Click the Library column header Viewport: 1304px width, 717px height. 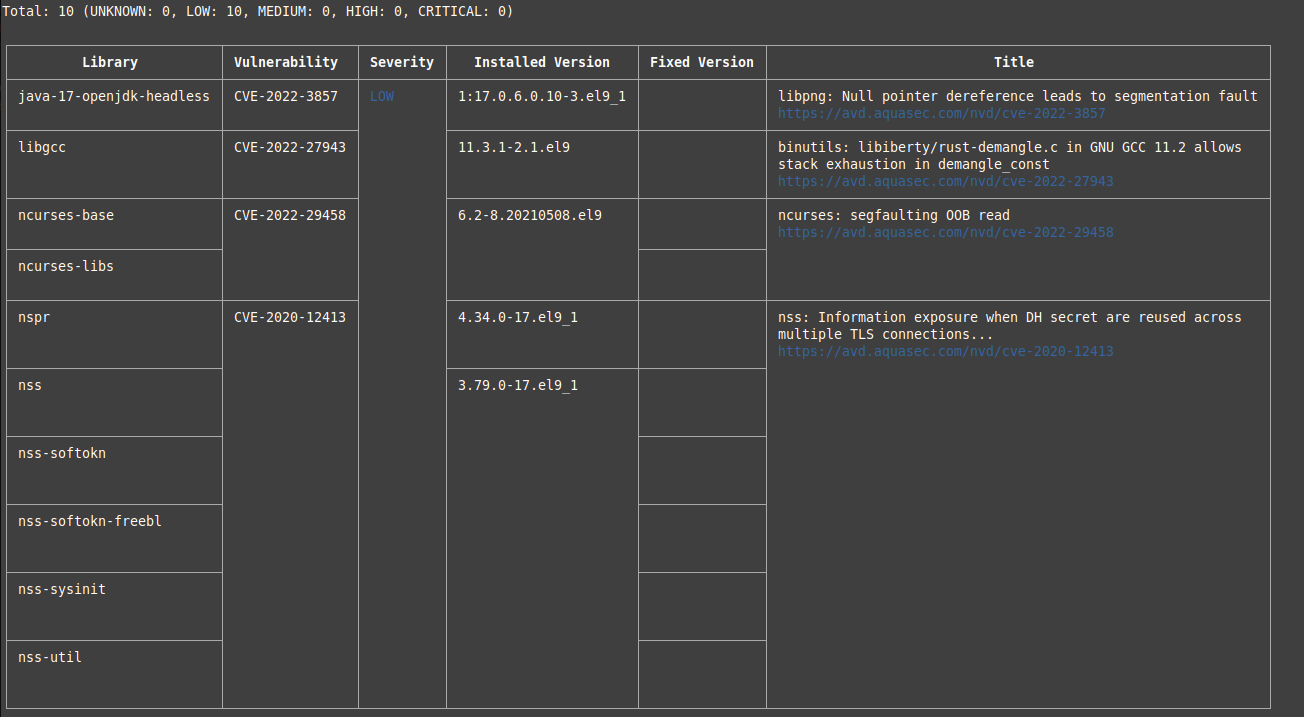click(110, 62)
